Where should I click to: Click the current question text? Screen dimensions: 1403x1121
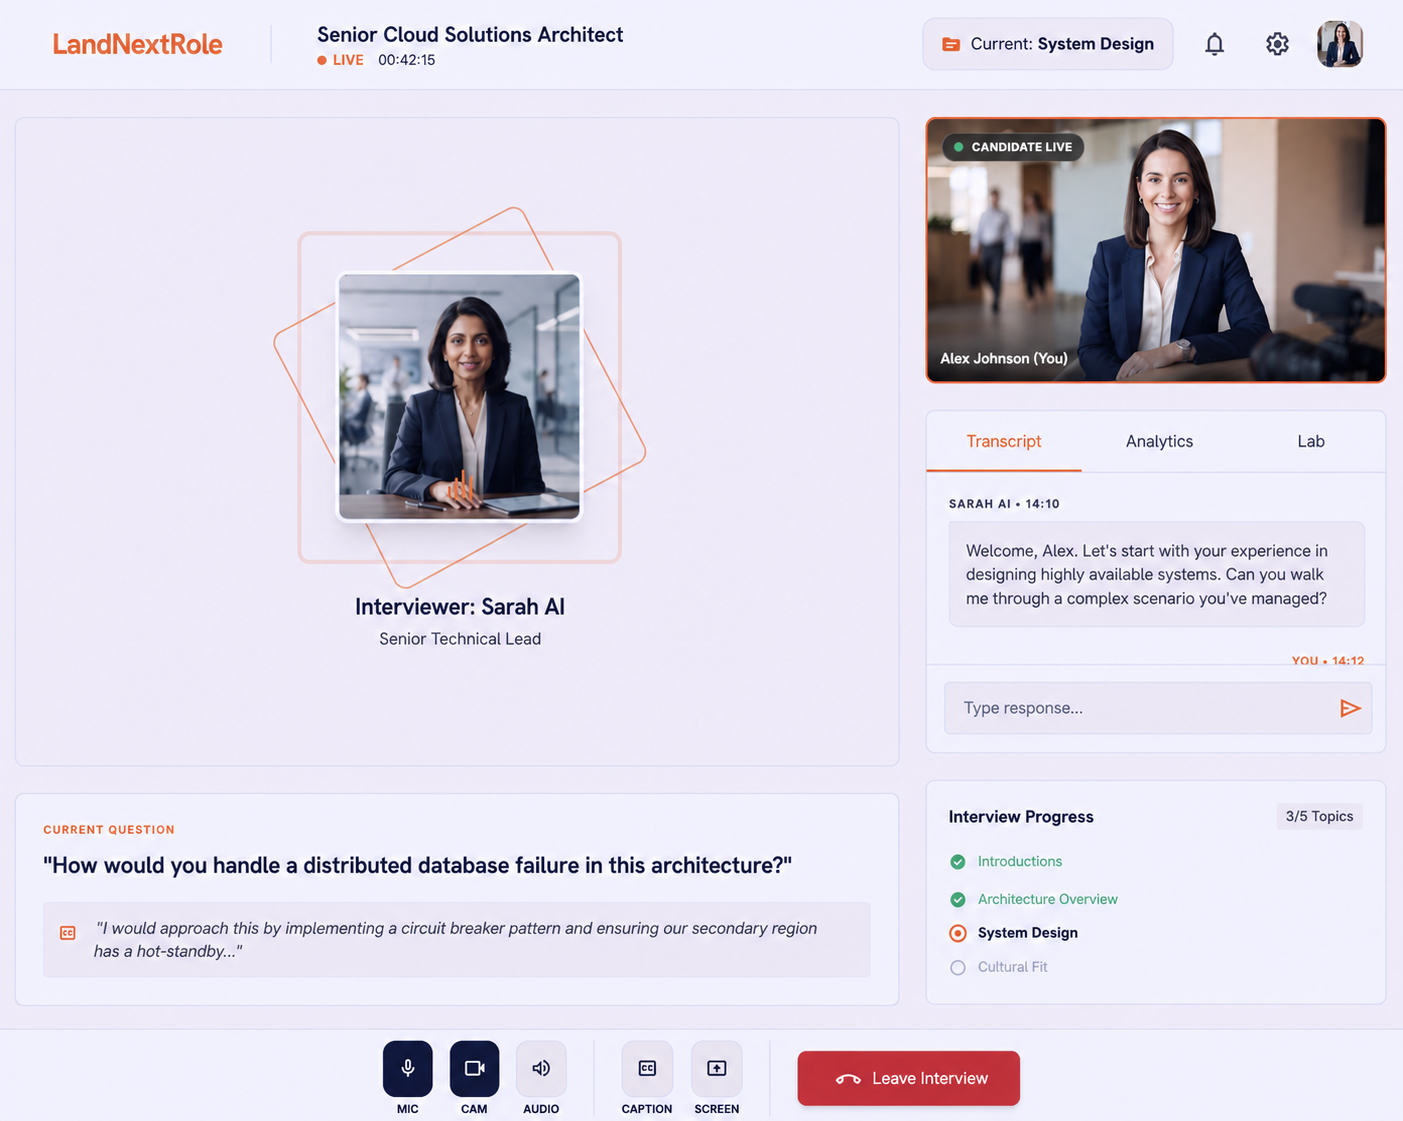(x=417, y=865)
